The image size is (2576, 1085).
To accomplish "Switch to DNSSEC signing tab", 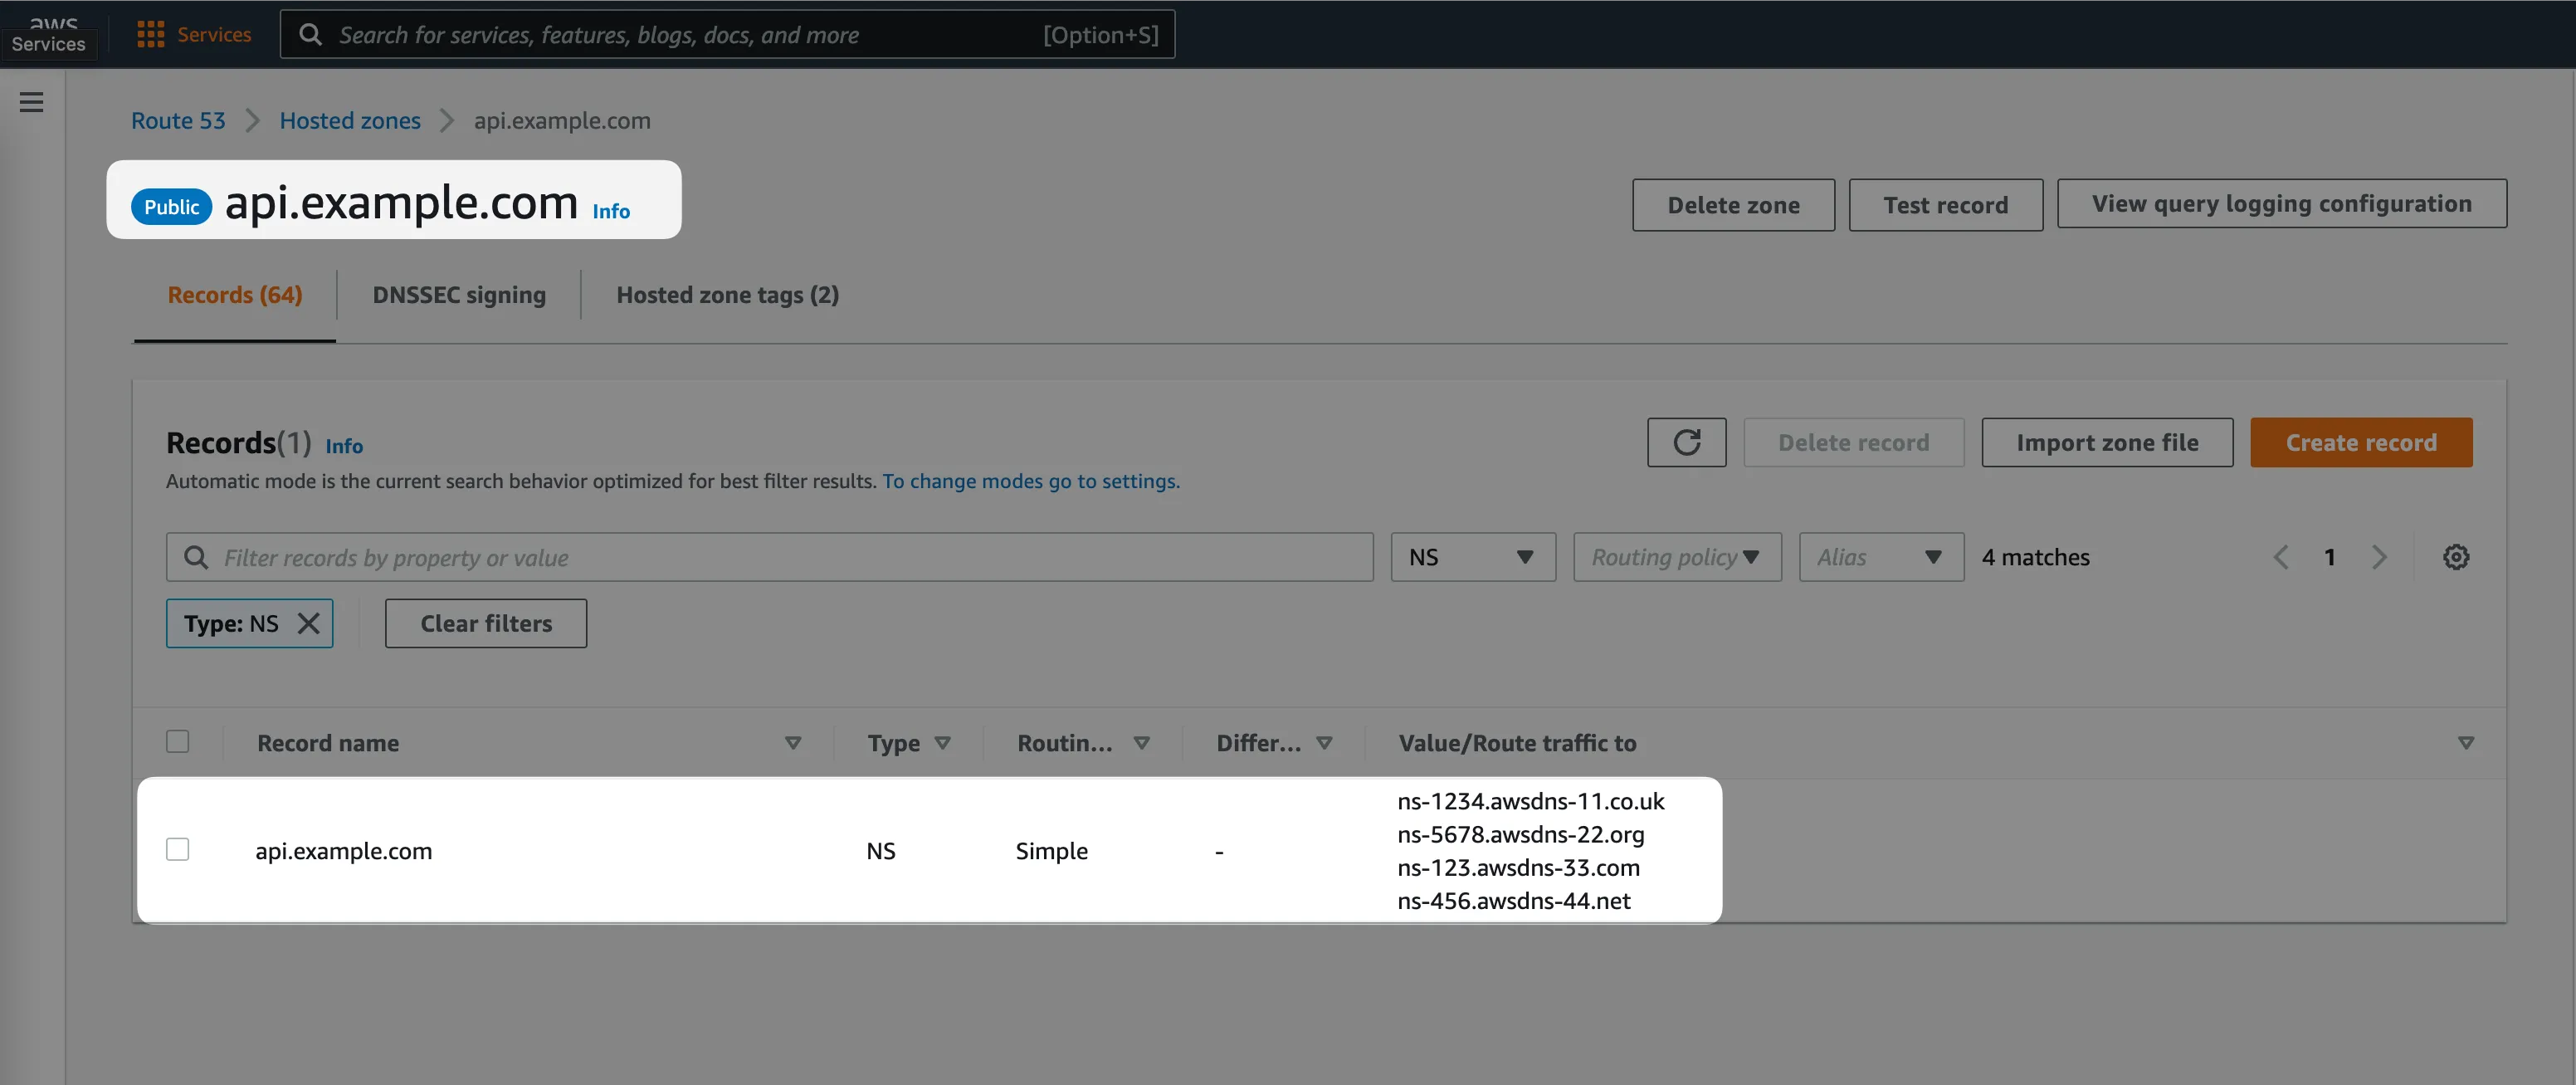I will 459,295.
